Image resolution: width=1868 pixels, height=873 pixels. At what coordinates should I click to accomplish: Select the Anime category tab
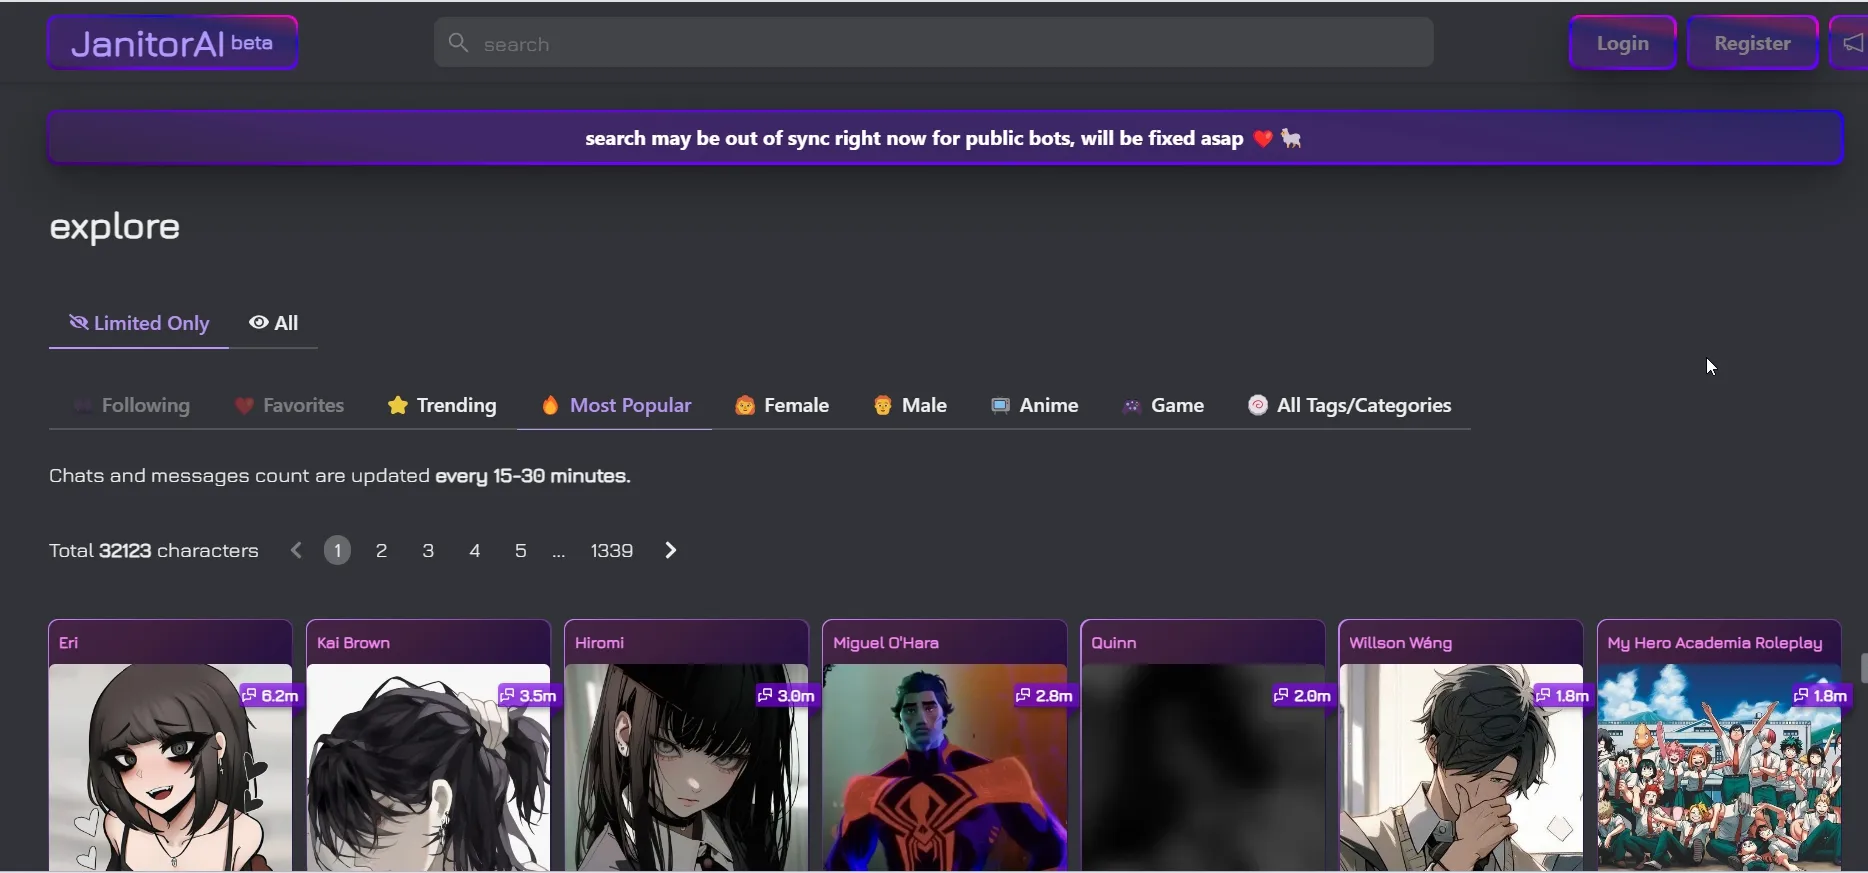pyautogui.click(x=1034, y=405)
